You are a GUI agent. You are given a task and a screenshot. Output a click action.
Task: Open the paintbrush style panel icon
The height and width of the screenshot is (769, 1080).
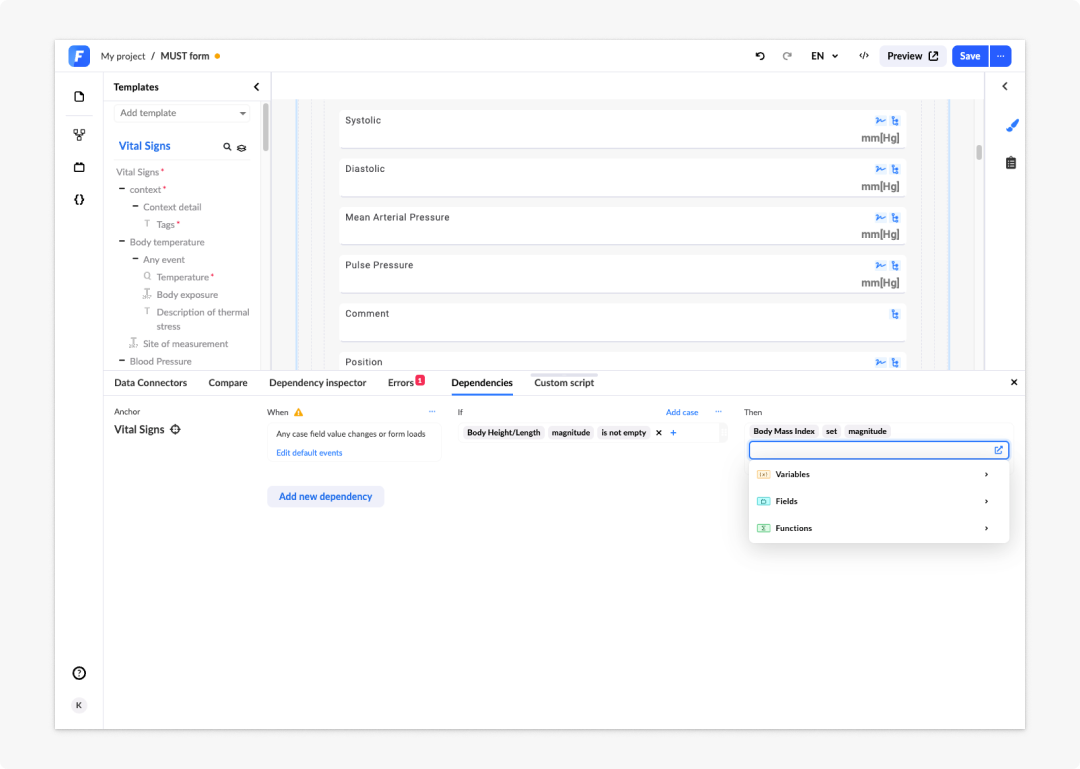click(x=1011, y=125)
